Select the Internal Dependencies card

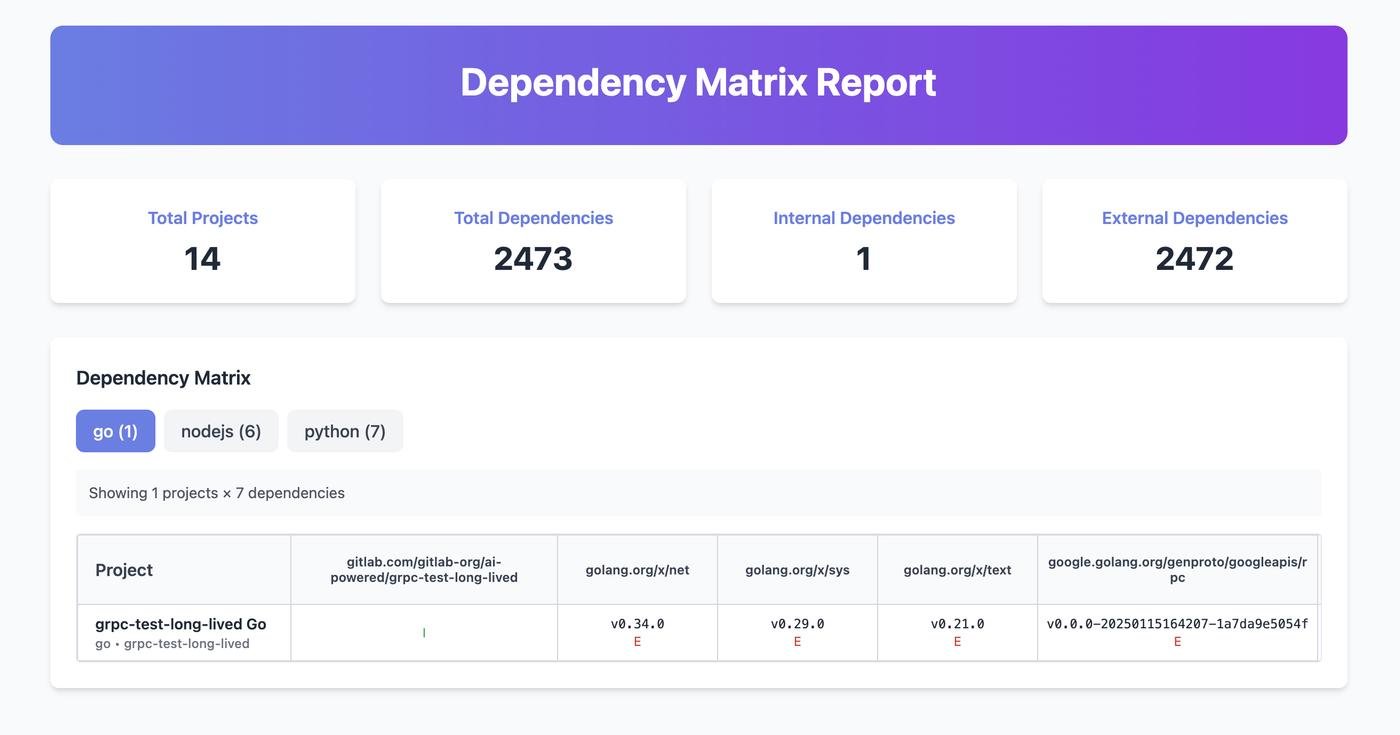coord(864,241)
